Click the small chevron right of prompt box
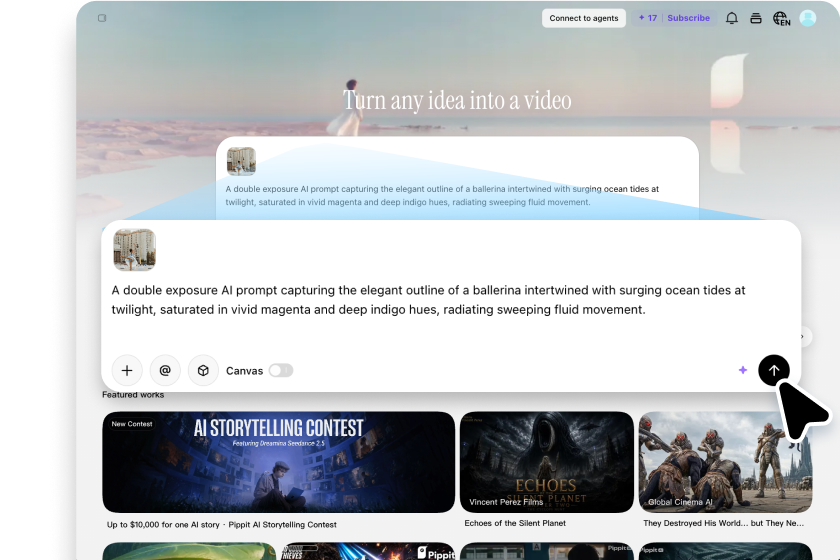Image resolution: width=840 pixels, height=560 pixels. click(x=802, y=337)
